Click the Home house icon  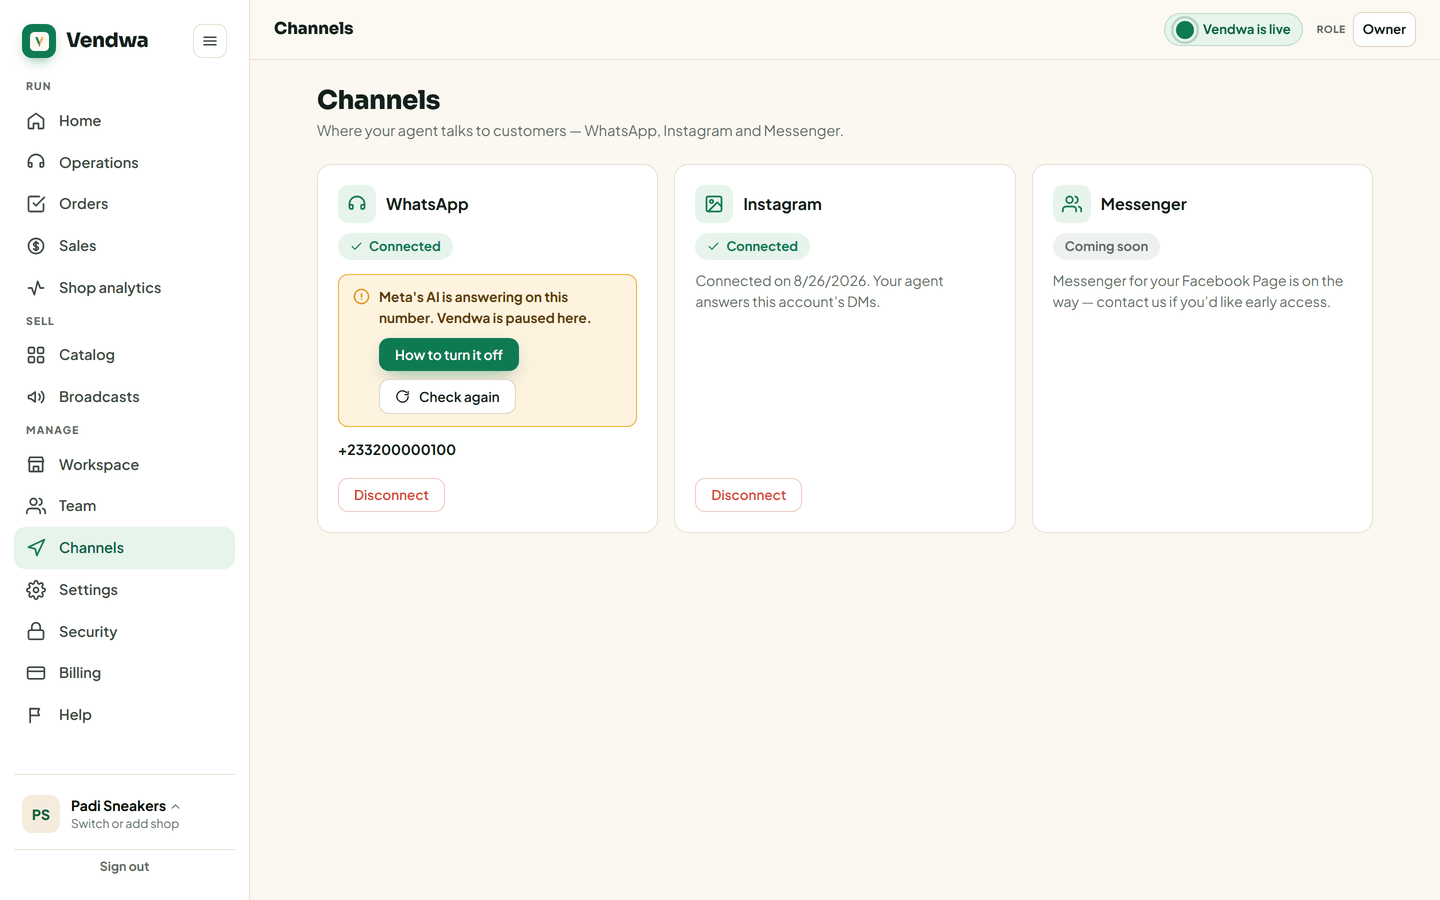tap(36, 121)
